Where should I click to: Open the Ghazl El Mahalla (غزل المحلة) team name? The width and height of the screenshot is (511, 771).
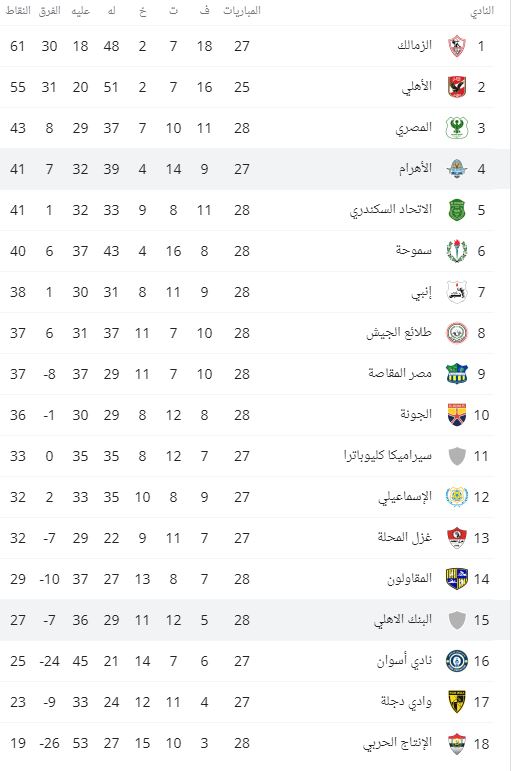pos(405,537)
